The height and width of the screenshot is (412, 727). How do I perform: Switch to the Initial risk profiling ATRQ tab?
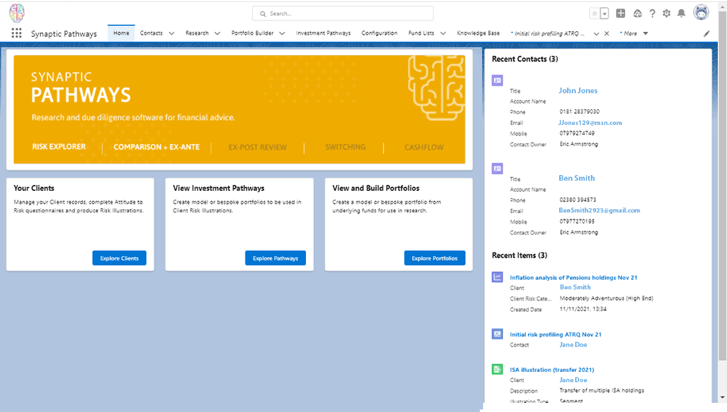548,33
